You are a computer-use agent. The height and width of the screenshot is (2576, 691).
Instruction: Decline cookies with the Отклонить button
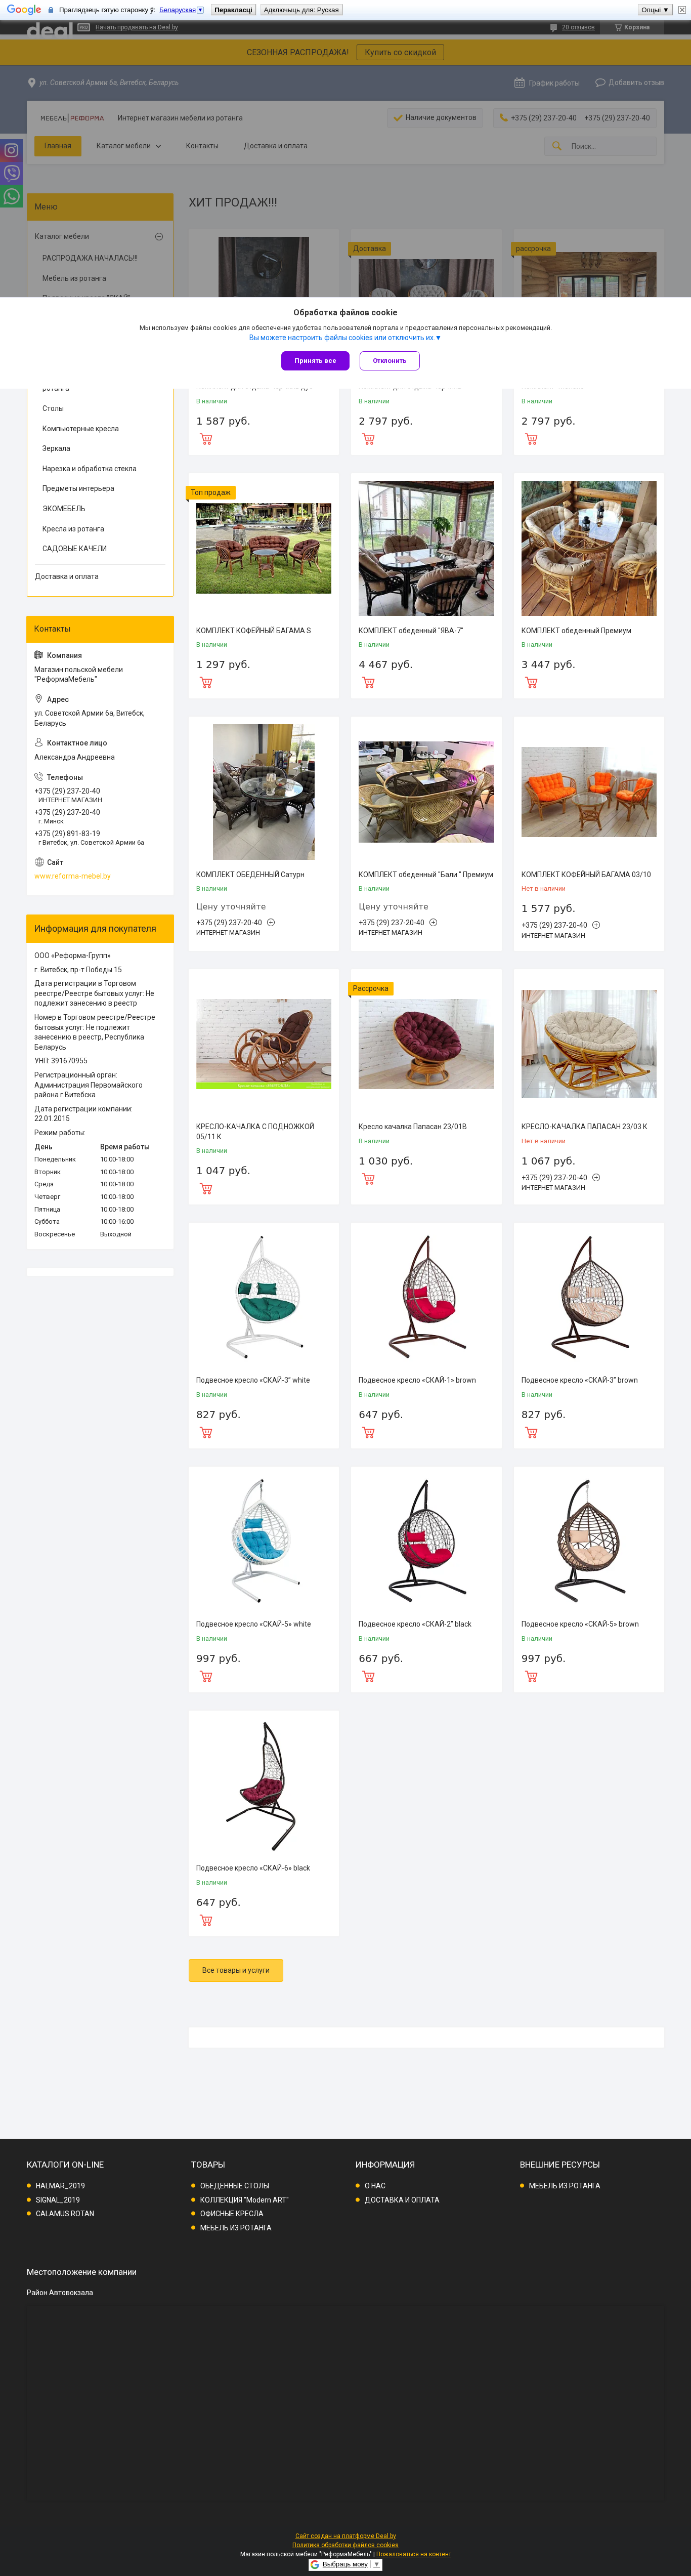coord(389,361)
